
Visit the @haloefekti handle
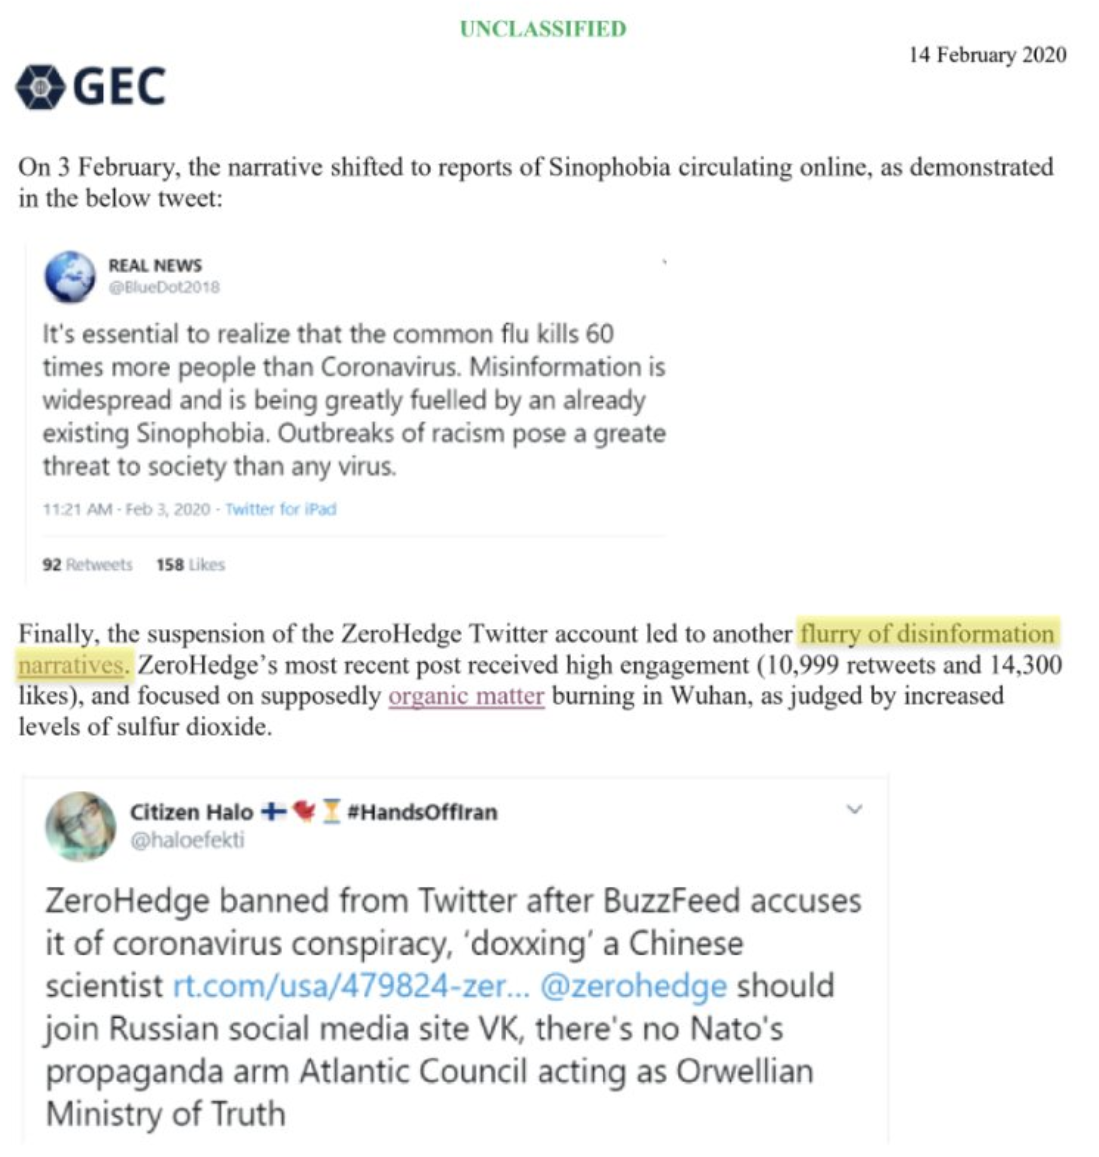(187, 840)
